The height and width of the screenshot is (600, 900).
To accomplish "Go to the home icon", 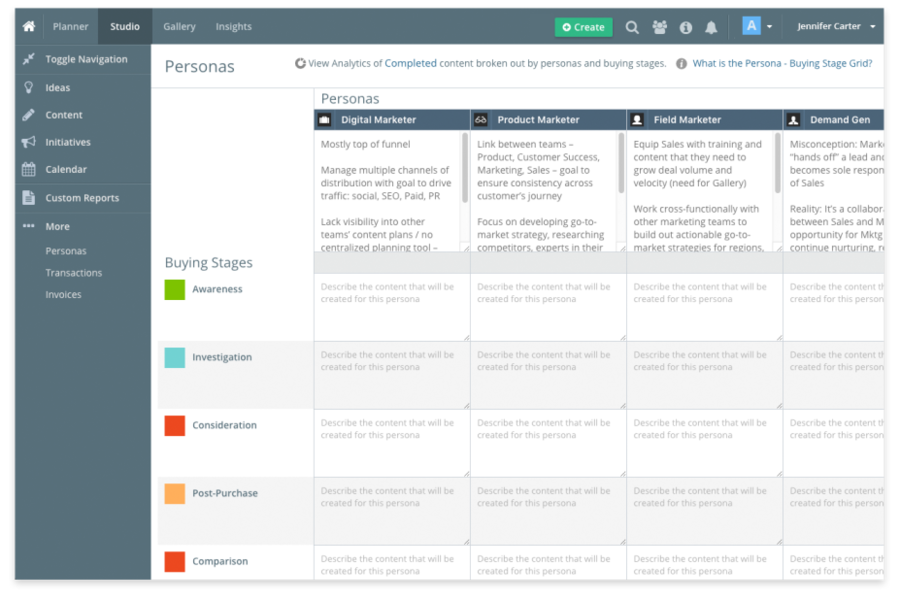I will click(29, 26).
